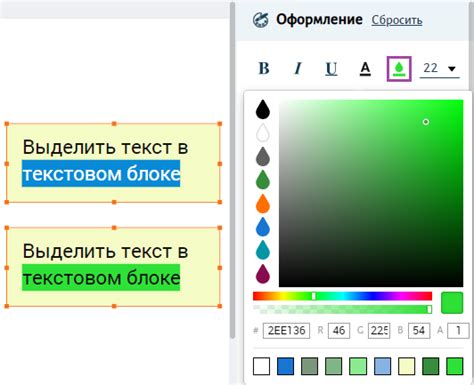Pick the gray-green swatch in recent colors
This screenshot has width=474, height=385.
pos(310,366)
